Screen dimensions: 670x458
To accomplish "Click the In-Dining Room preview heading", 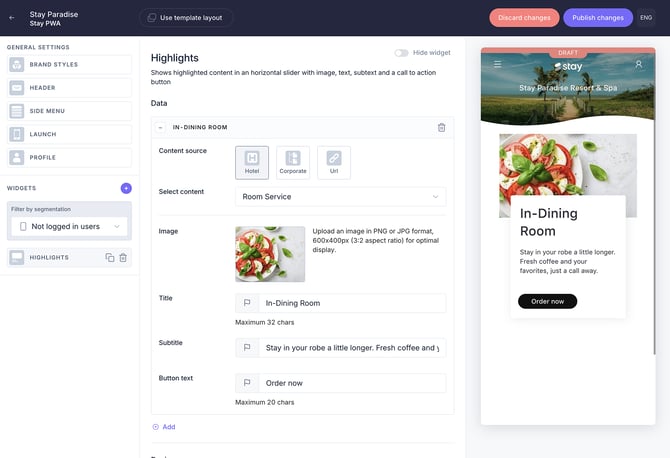I will point(549,222).
